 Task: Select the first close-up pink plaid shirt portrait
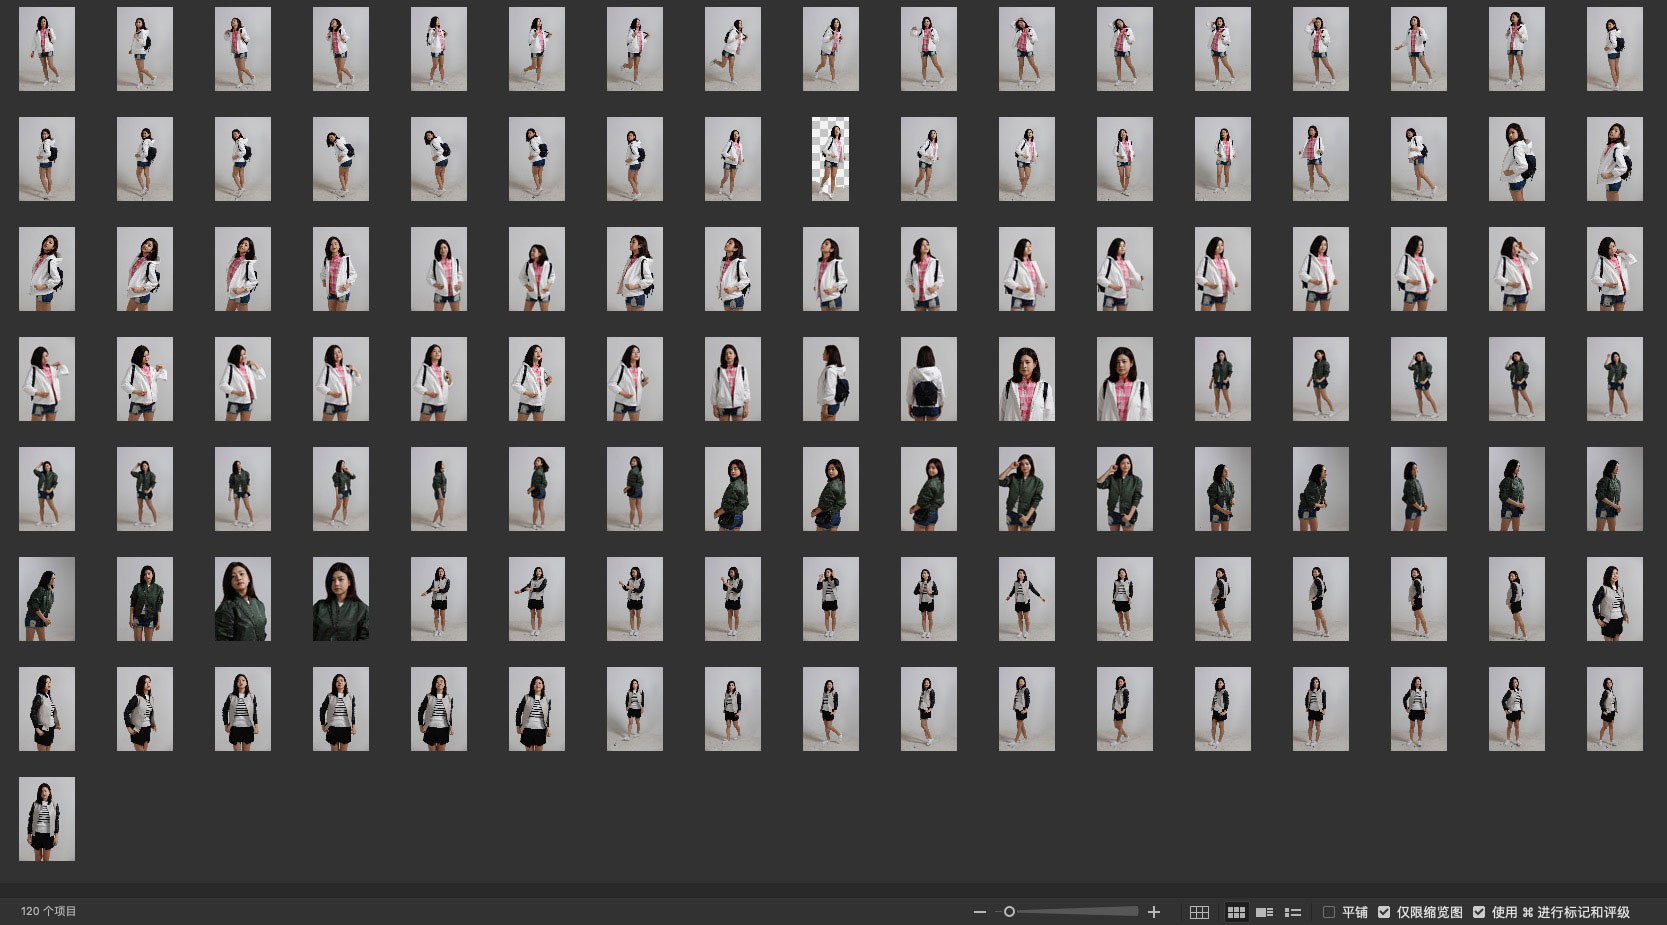(1026, 379)
